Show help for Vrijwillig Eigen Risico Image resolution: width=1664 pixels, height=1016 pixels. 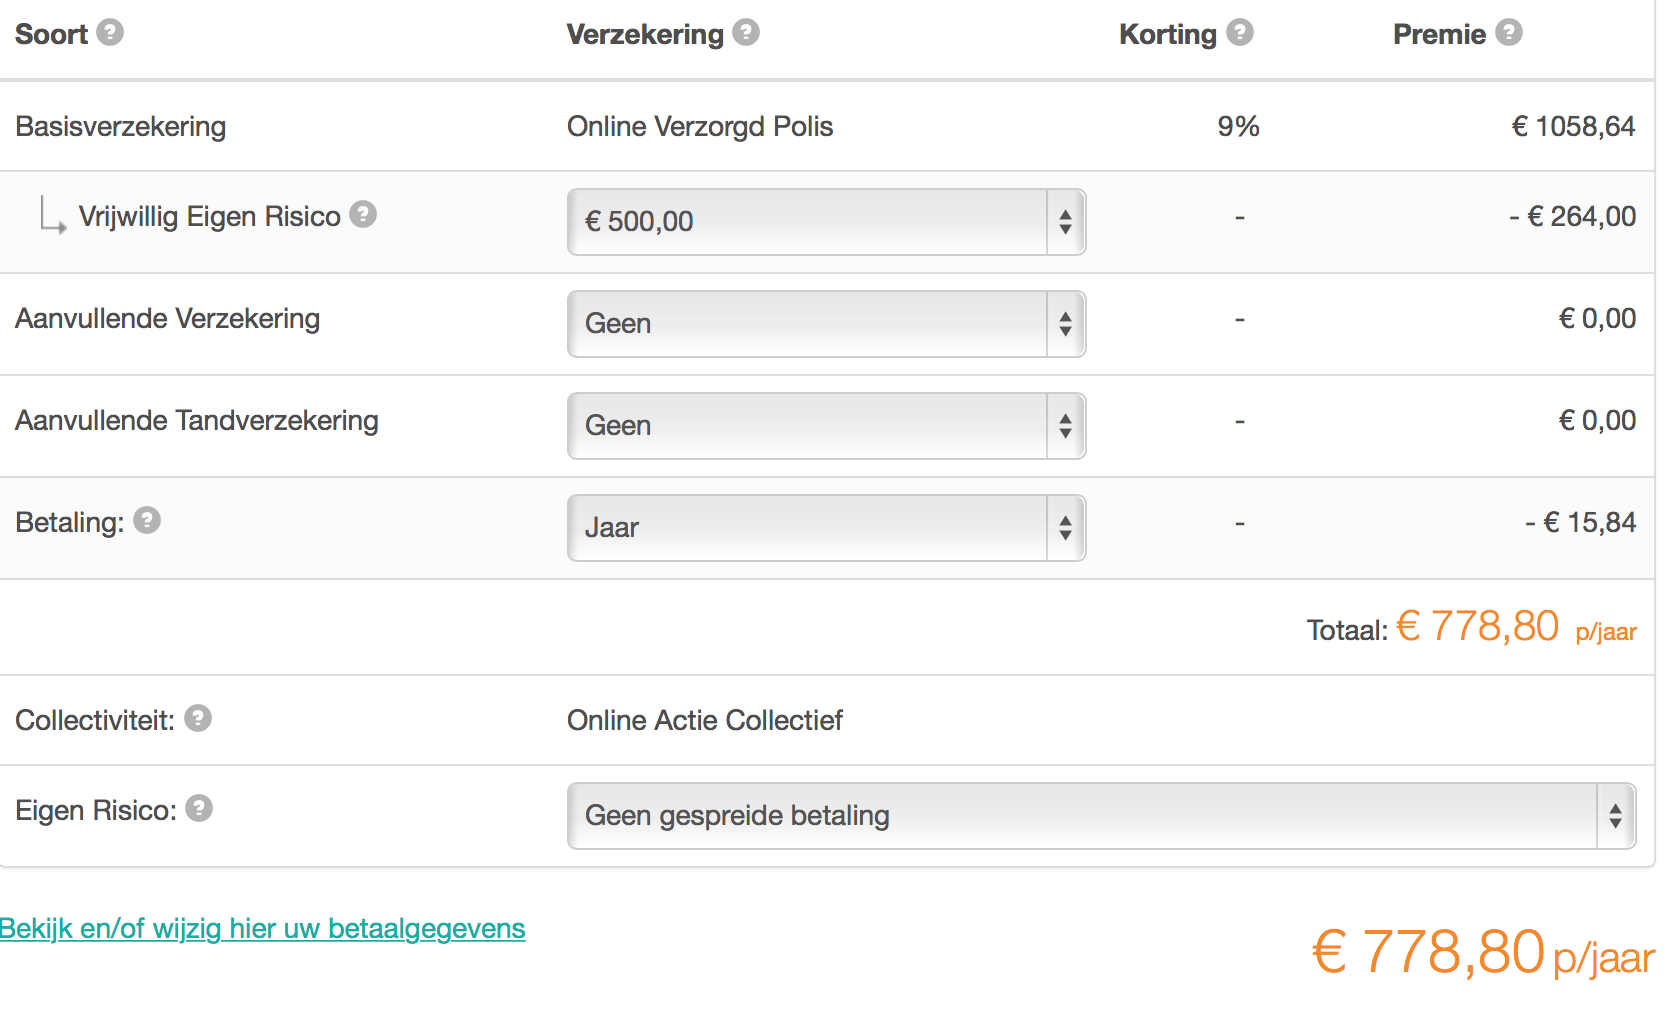(363, 214)
